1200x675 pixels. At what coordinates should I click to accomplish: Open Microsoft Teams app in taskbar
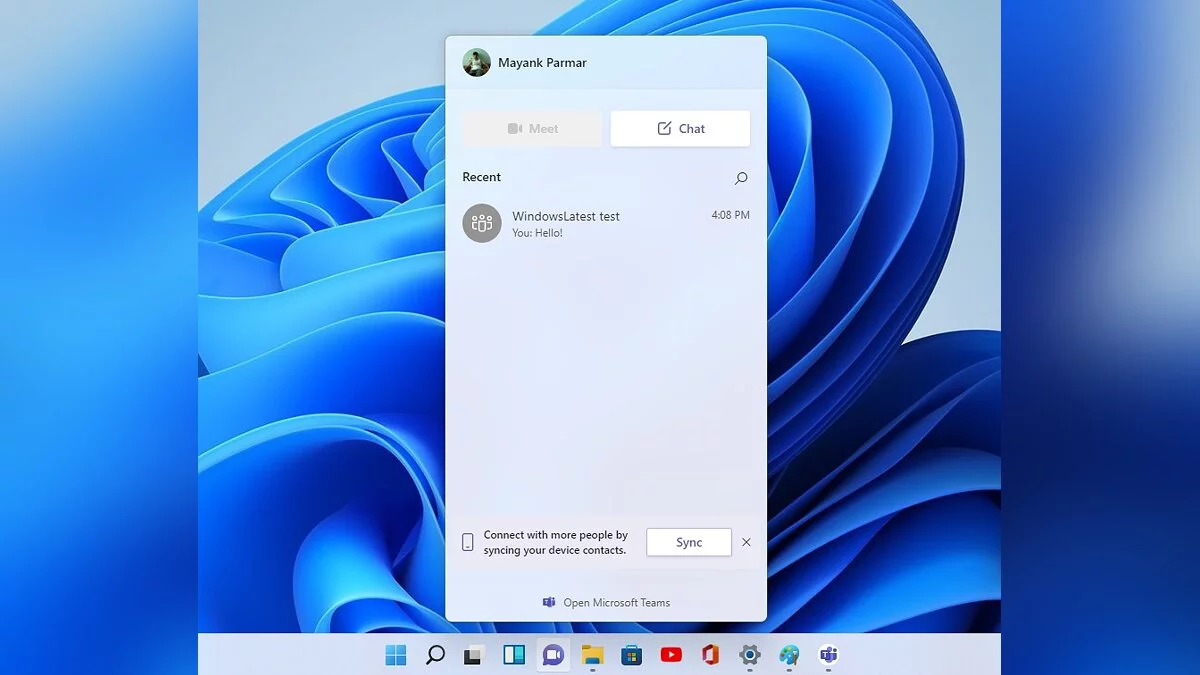[x=828, y=655]
